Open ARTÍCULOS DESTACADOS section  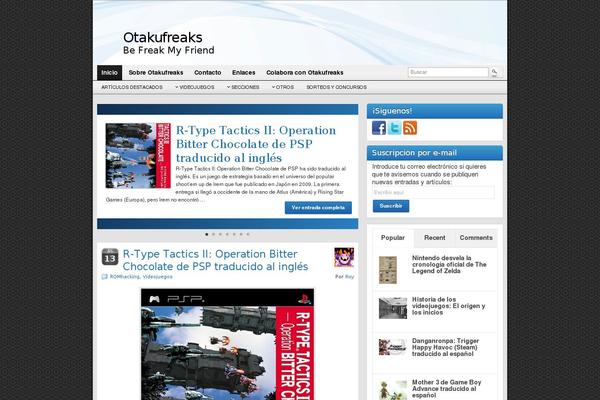[x=132, y=87]
